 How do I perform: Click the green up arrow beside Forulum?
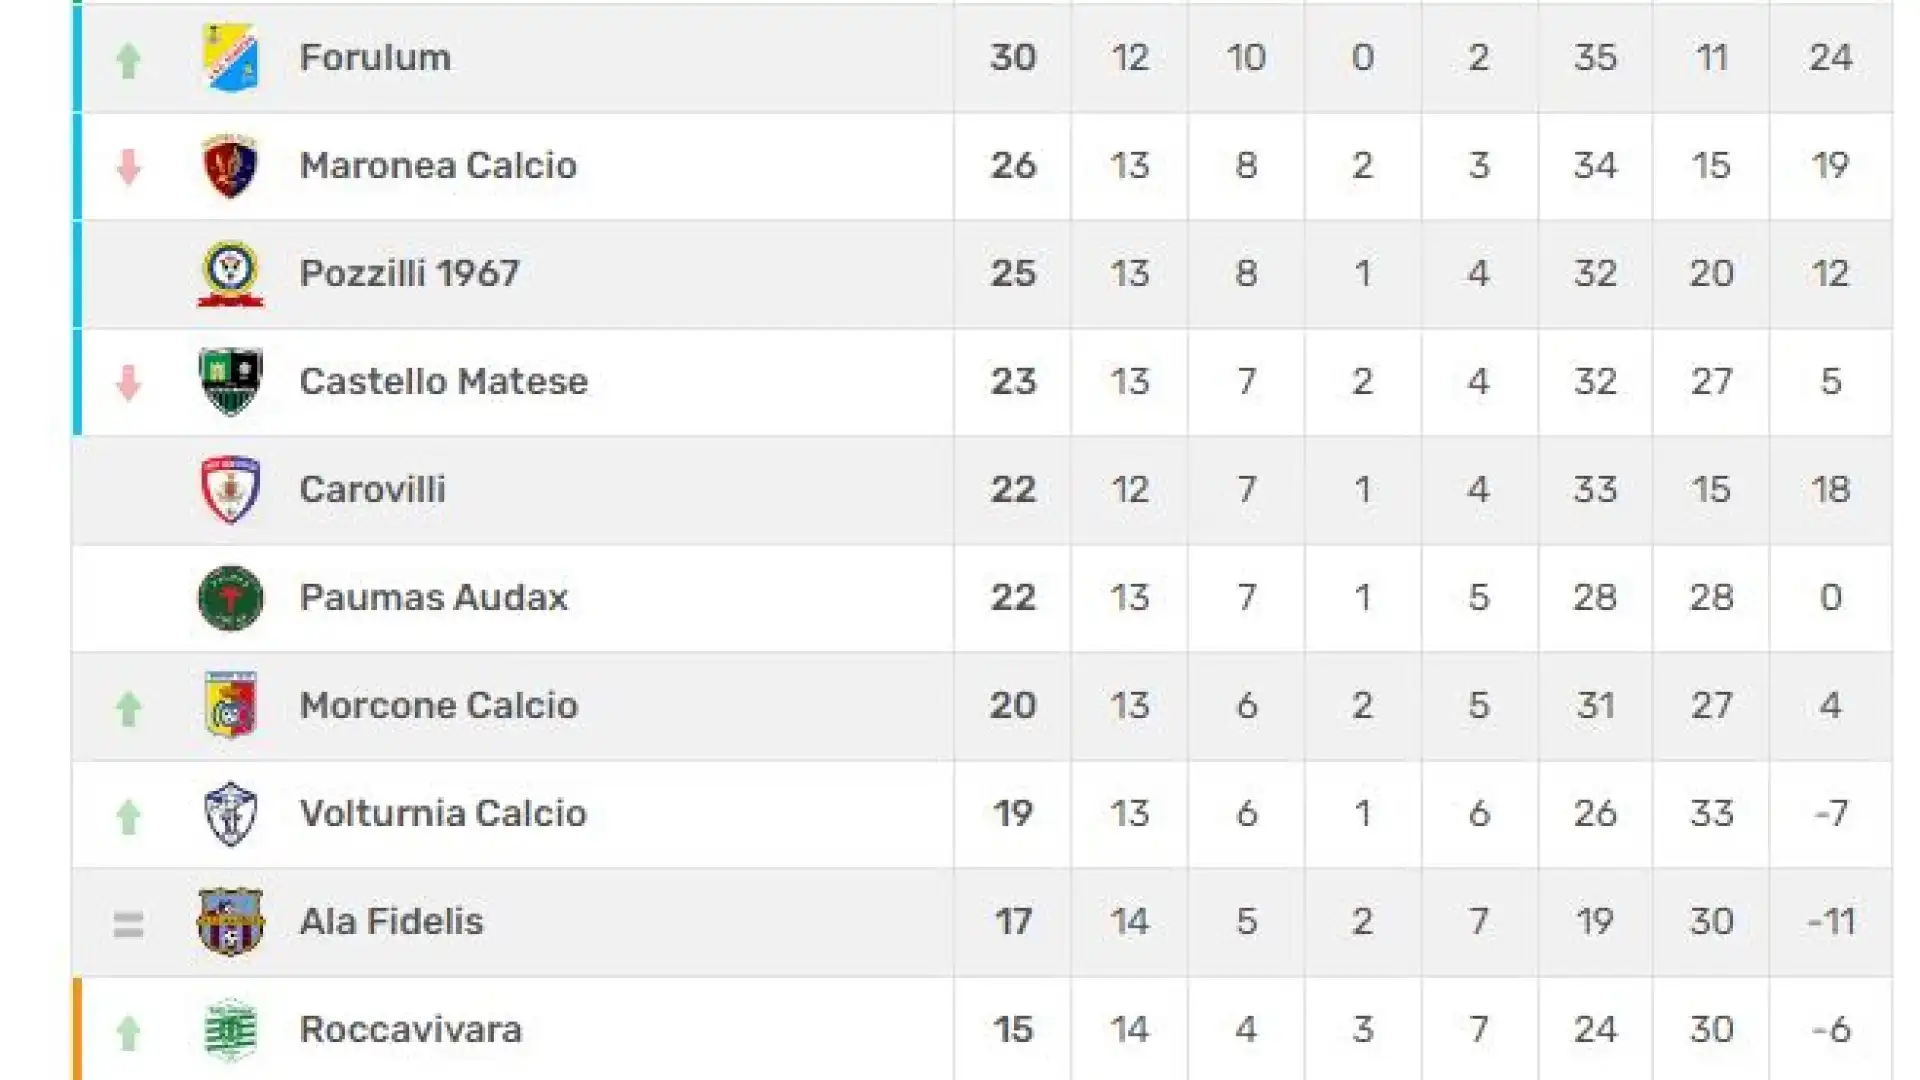click(128, 60)
